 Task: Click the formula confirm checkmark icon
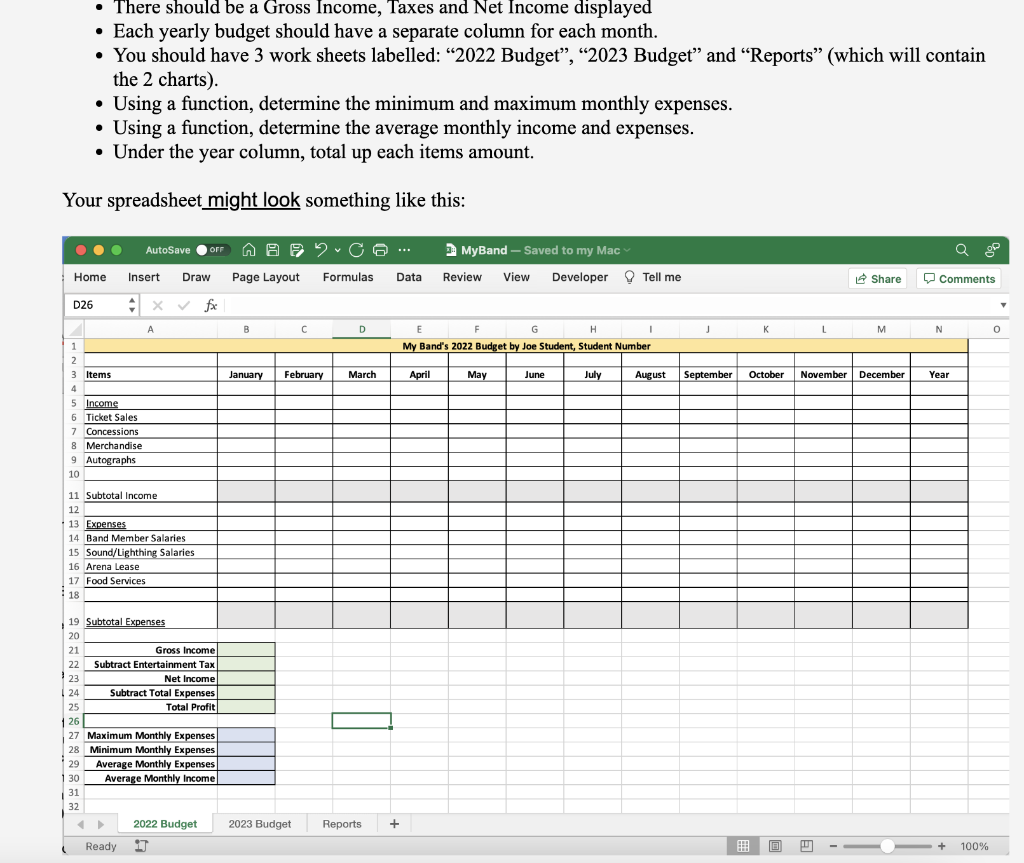point(184,305)
